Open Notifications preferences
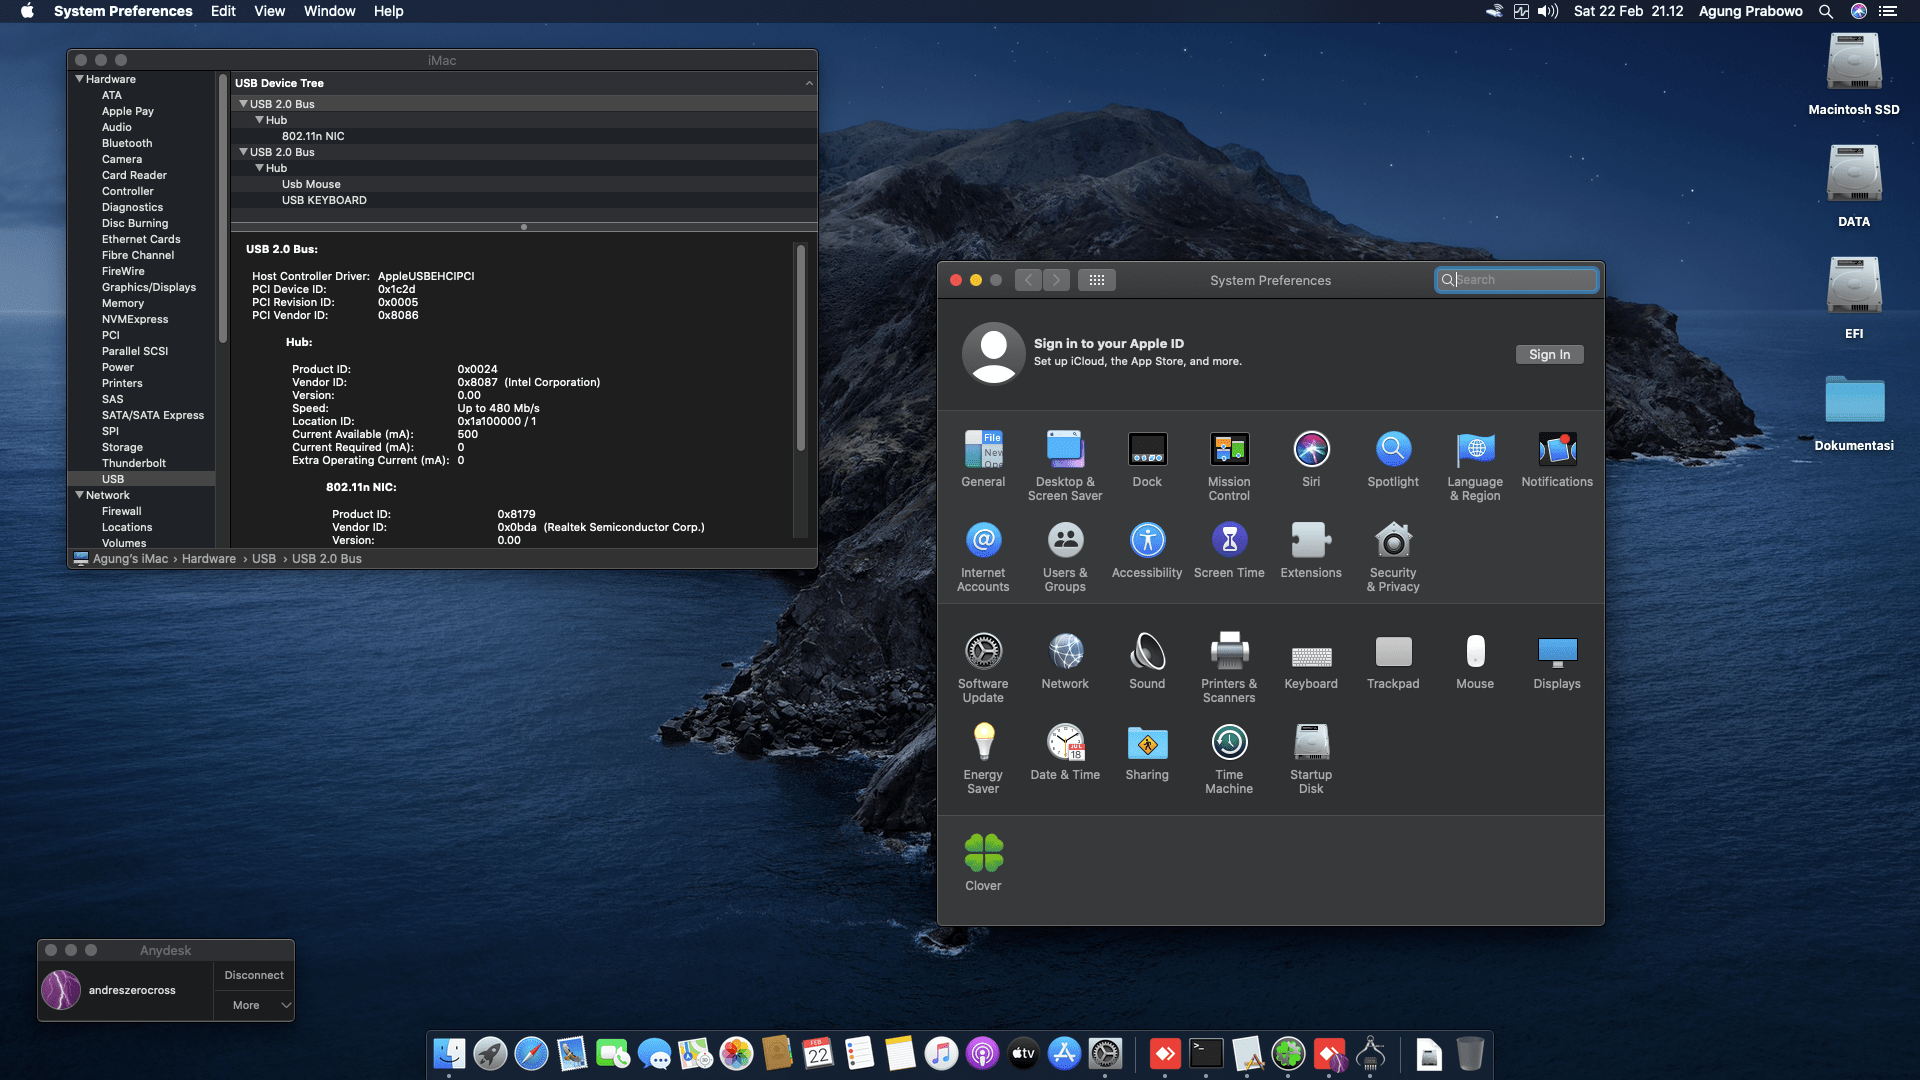Viewport: 1920px width, 1080px height. (1557, 459)
